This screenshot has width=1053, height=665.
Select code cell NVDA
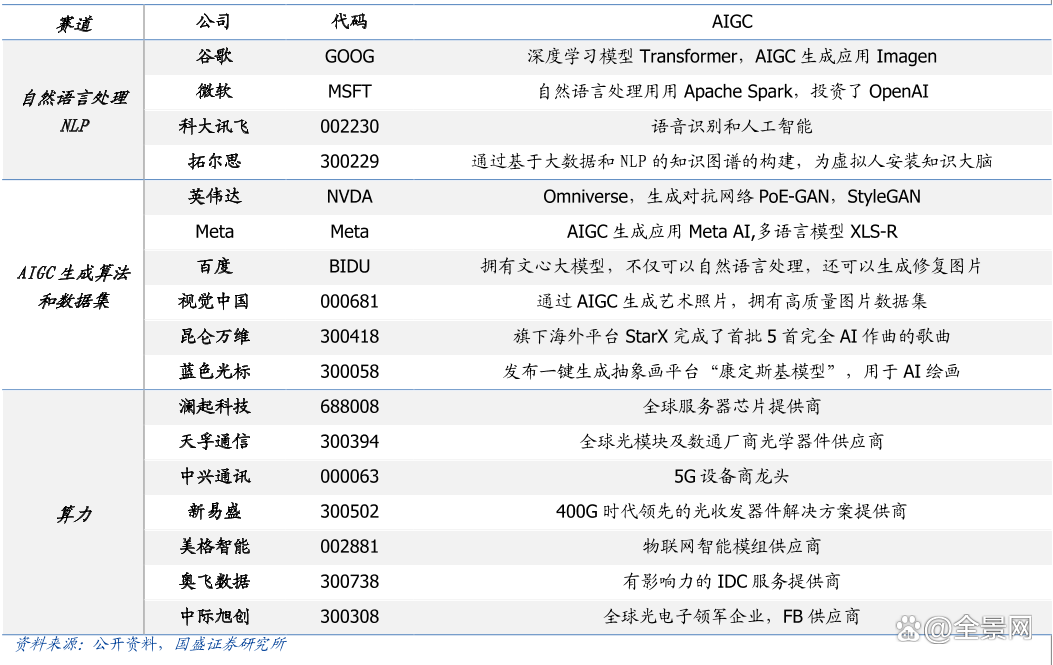pos(349,197)
